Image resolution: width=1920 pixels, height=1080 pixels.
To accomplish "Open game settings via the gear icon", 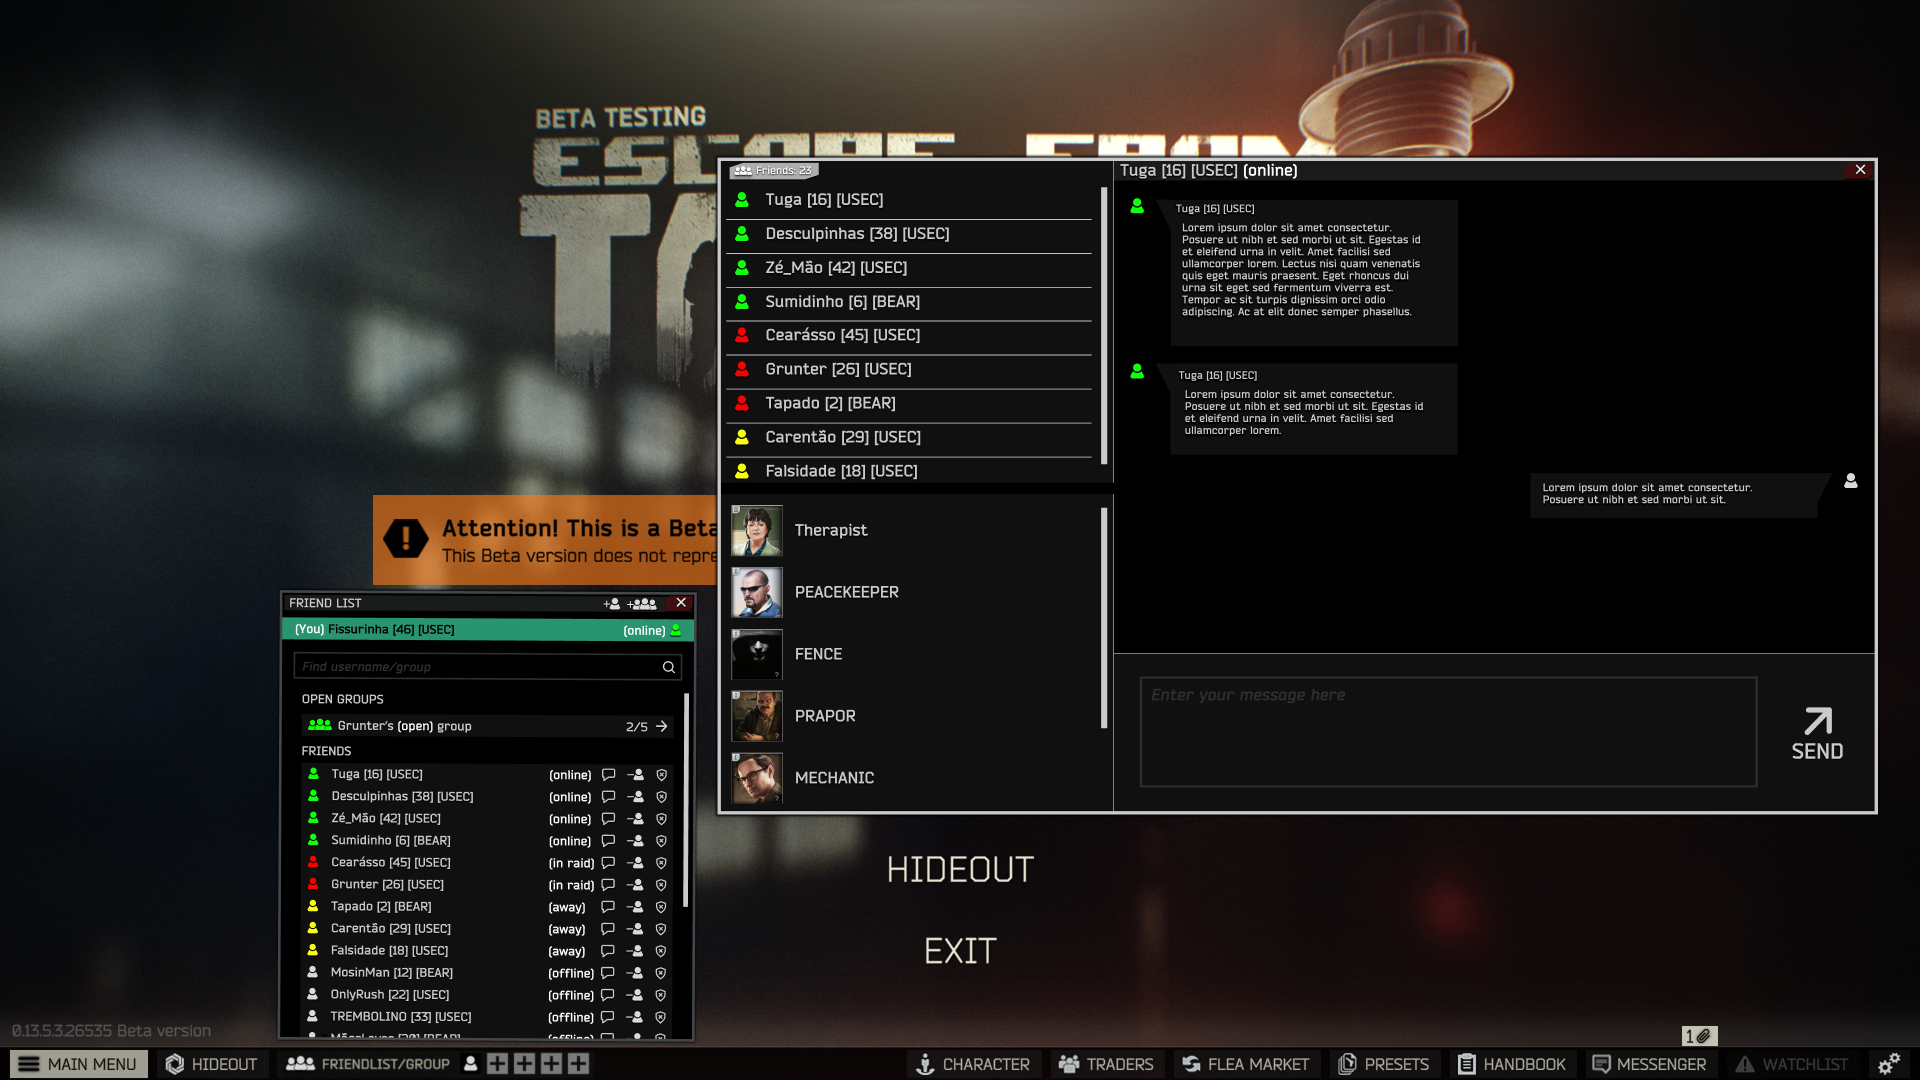I will coord(1889,1064).
